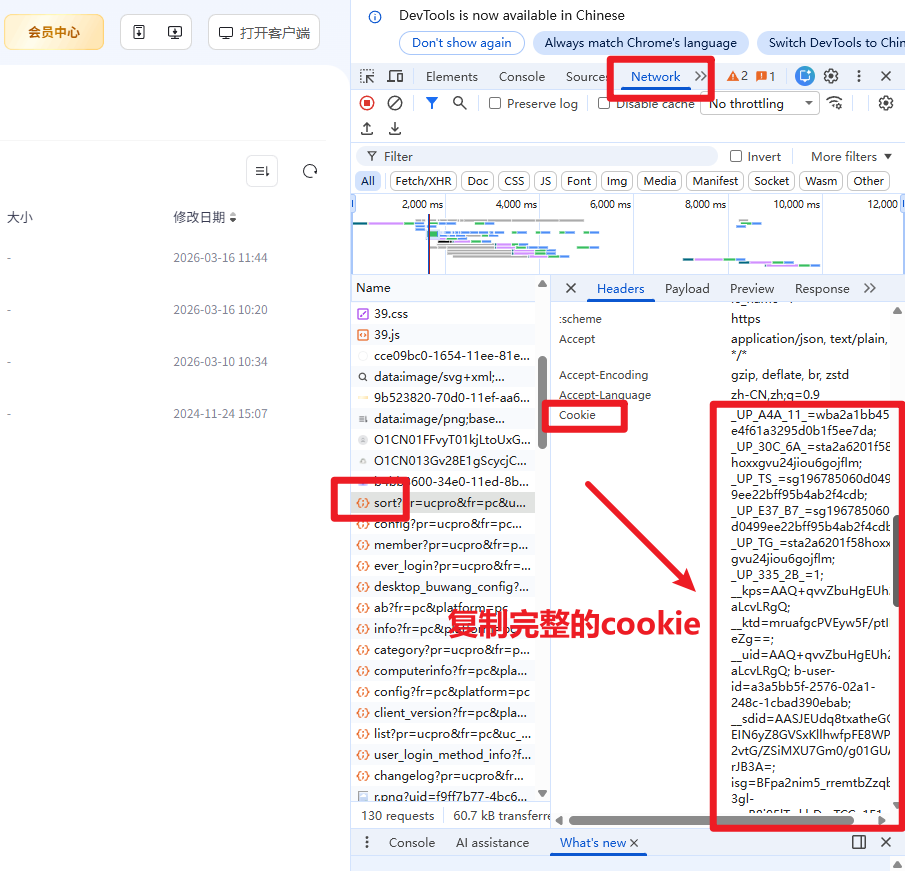Enable Preserve log checkbox
This screenshot has height=871, width=905.
[x=495, y=103]
